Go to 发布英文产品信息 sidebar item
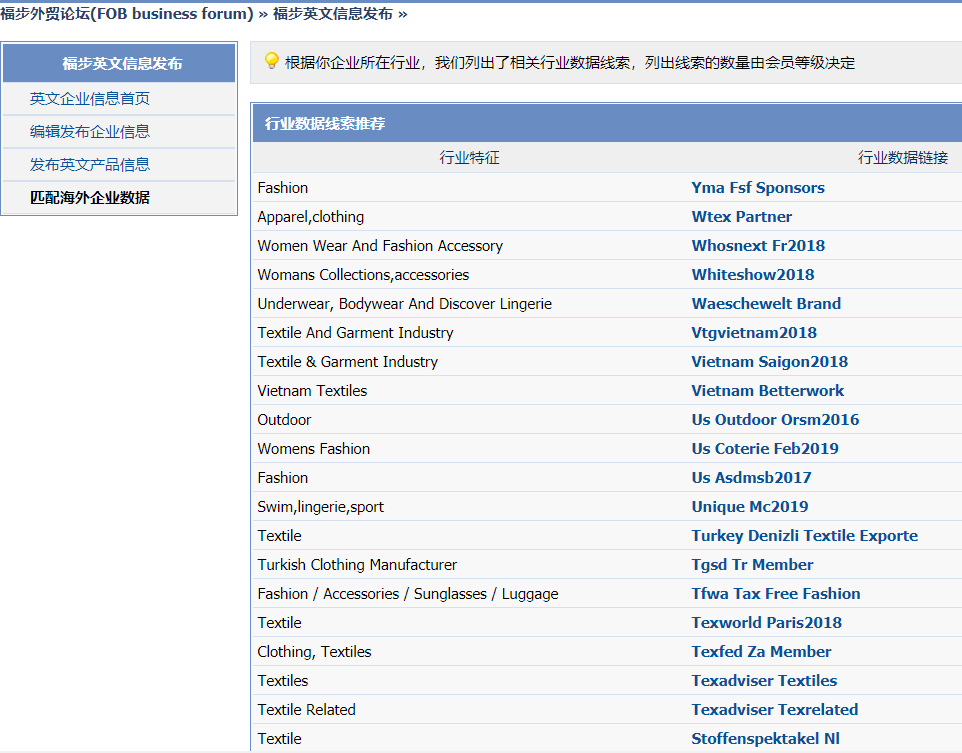This screenshot has width=962, height=753. (90, 164)
